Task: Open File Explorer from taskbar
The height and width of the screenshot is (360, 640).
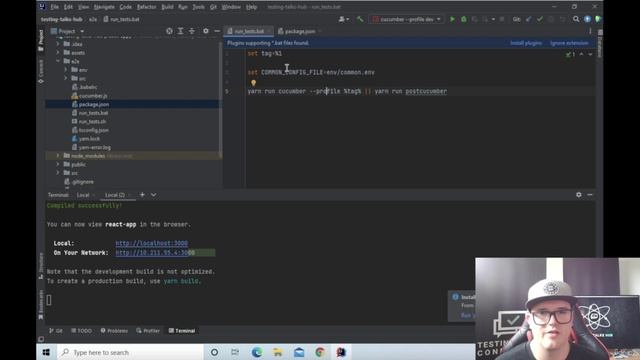Action: click(278, 352)
